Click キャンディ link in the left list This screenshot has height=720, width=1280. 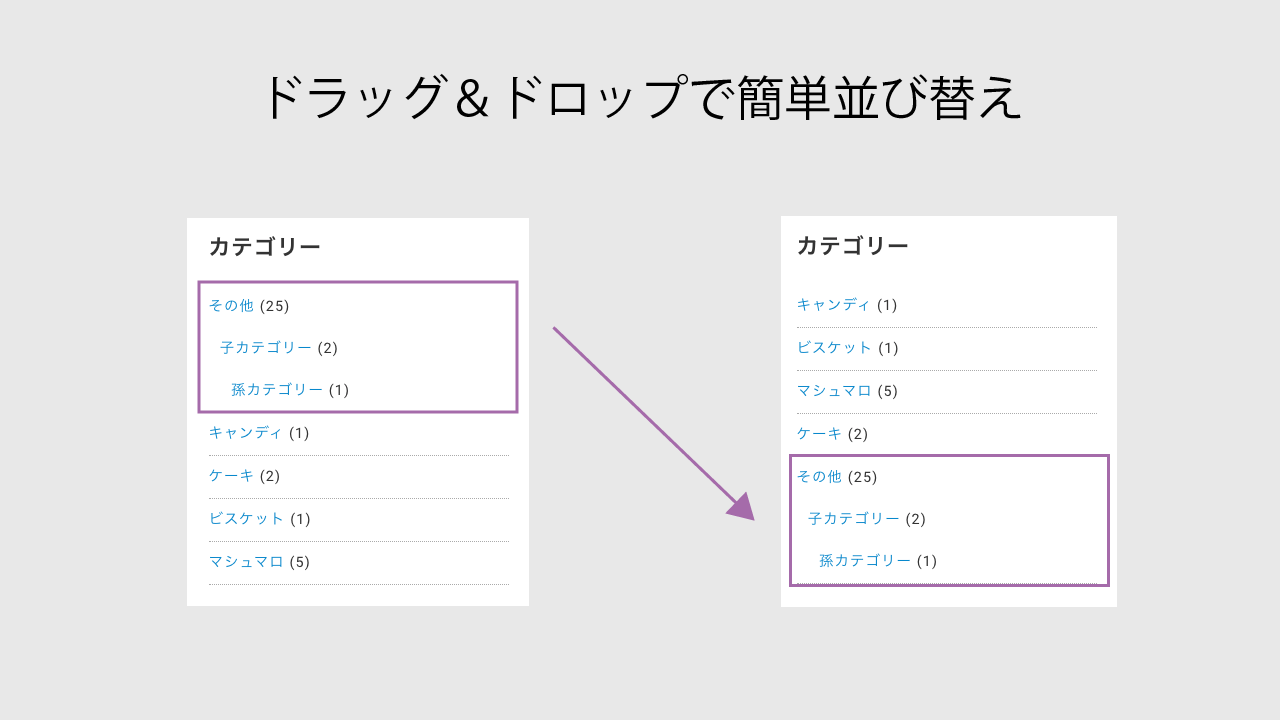[246, 433]
